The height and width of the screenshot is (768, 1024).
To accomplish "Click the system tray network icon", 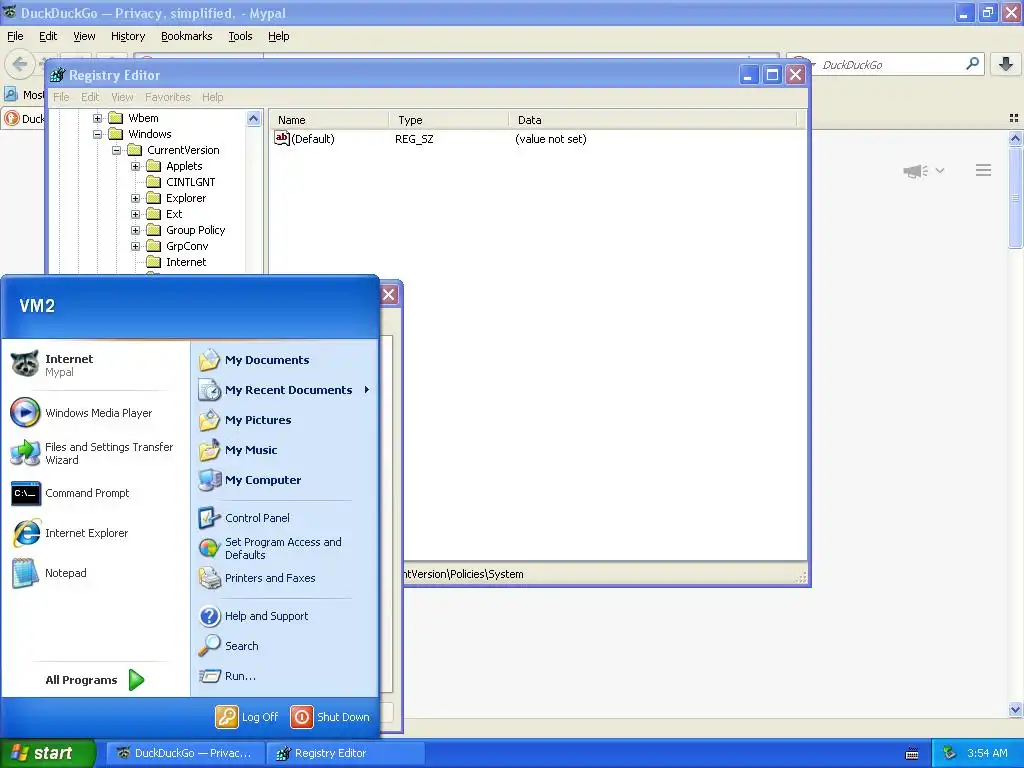I will click(x=950, y=753).
